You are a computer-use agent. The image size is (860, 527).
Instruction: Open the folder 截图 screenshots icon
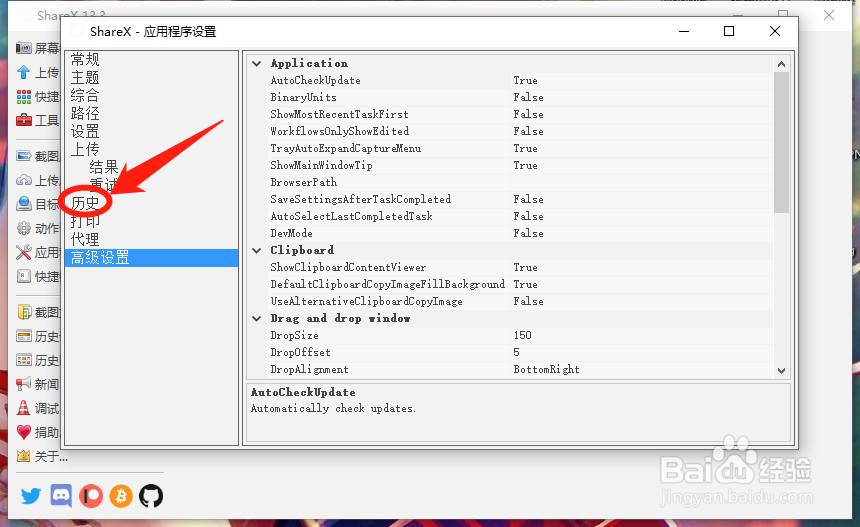click(24, 312)
